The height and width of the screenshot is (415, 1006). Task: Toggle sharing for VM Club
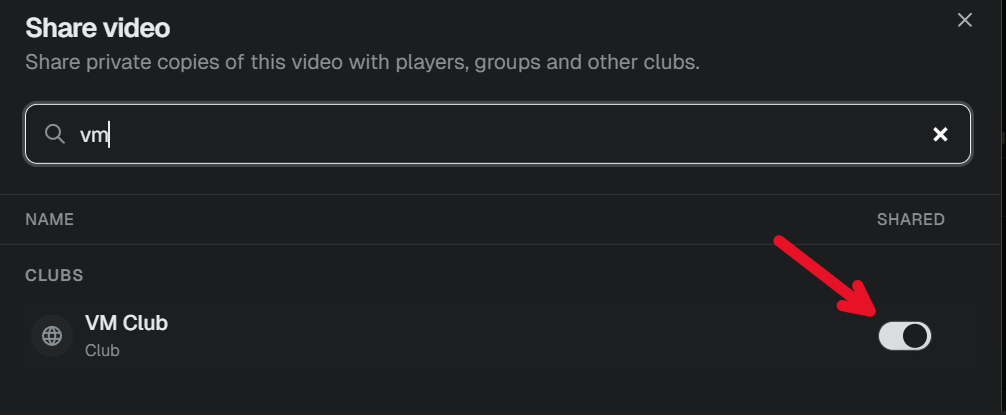pos(904,336)
